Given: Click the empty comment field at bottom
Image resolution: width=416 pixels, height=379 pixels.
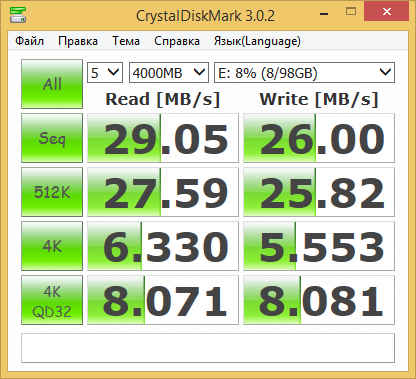Looking at the screenshot, I should (x=208, y=348).
